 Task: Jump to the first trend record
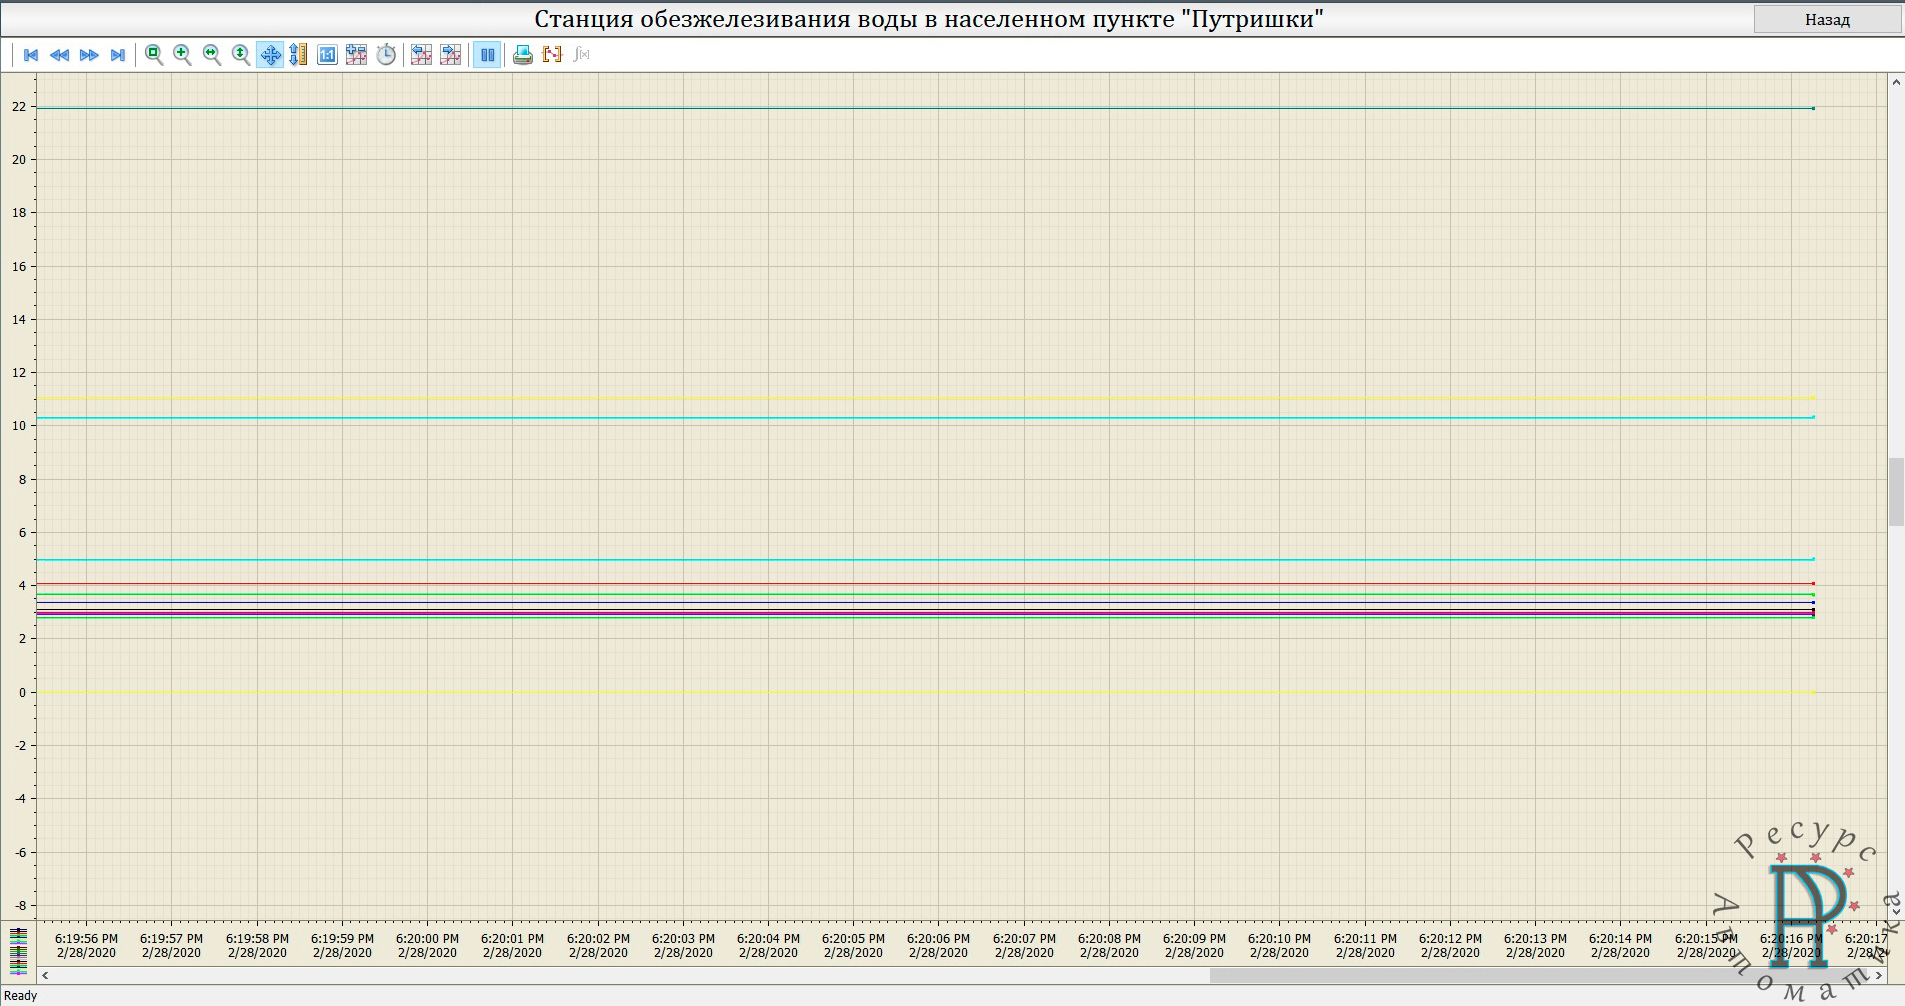[31, 55]
